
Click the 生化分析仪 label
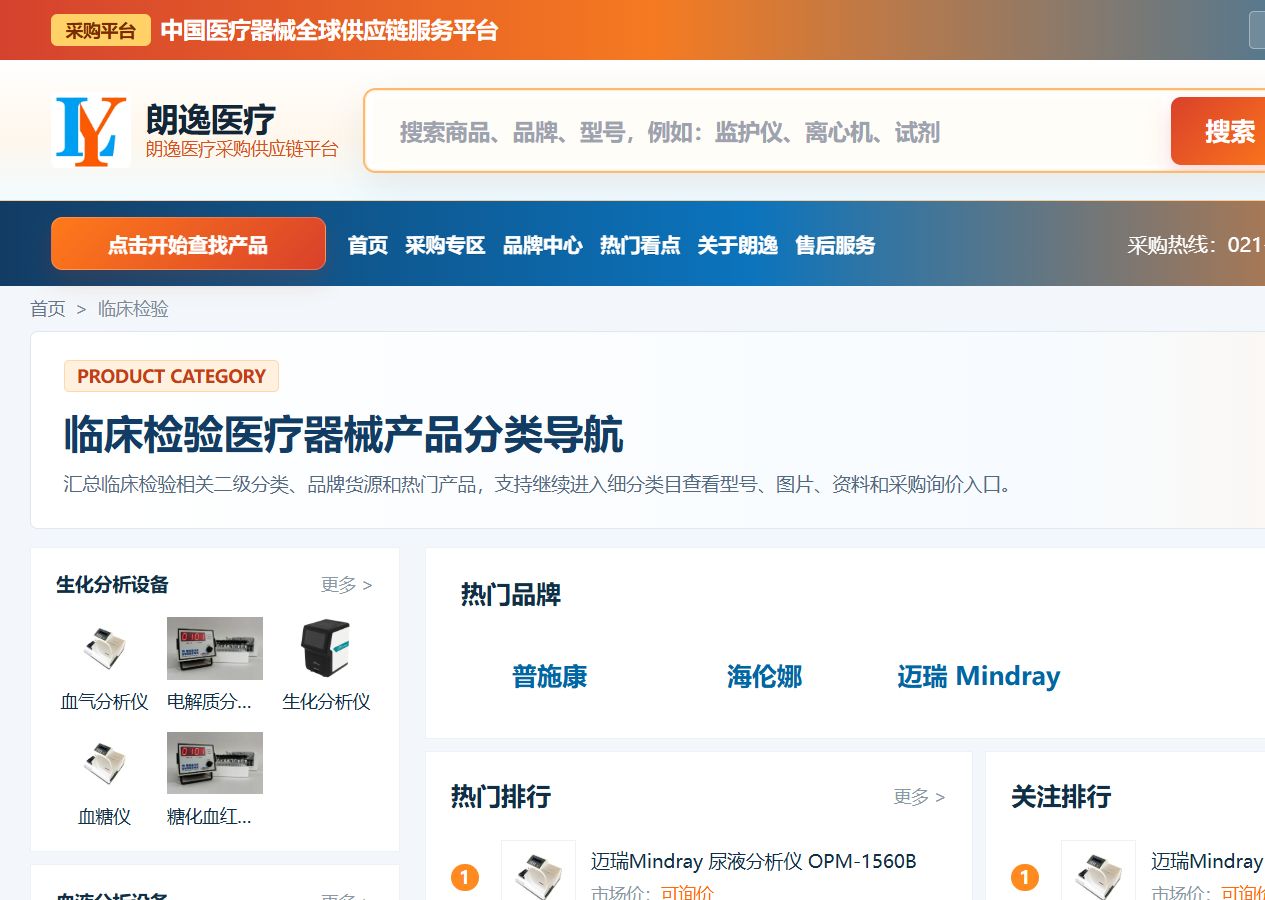point(326,702)
